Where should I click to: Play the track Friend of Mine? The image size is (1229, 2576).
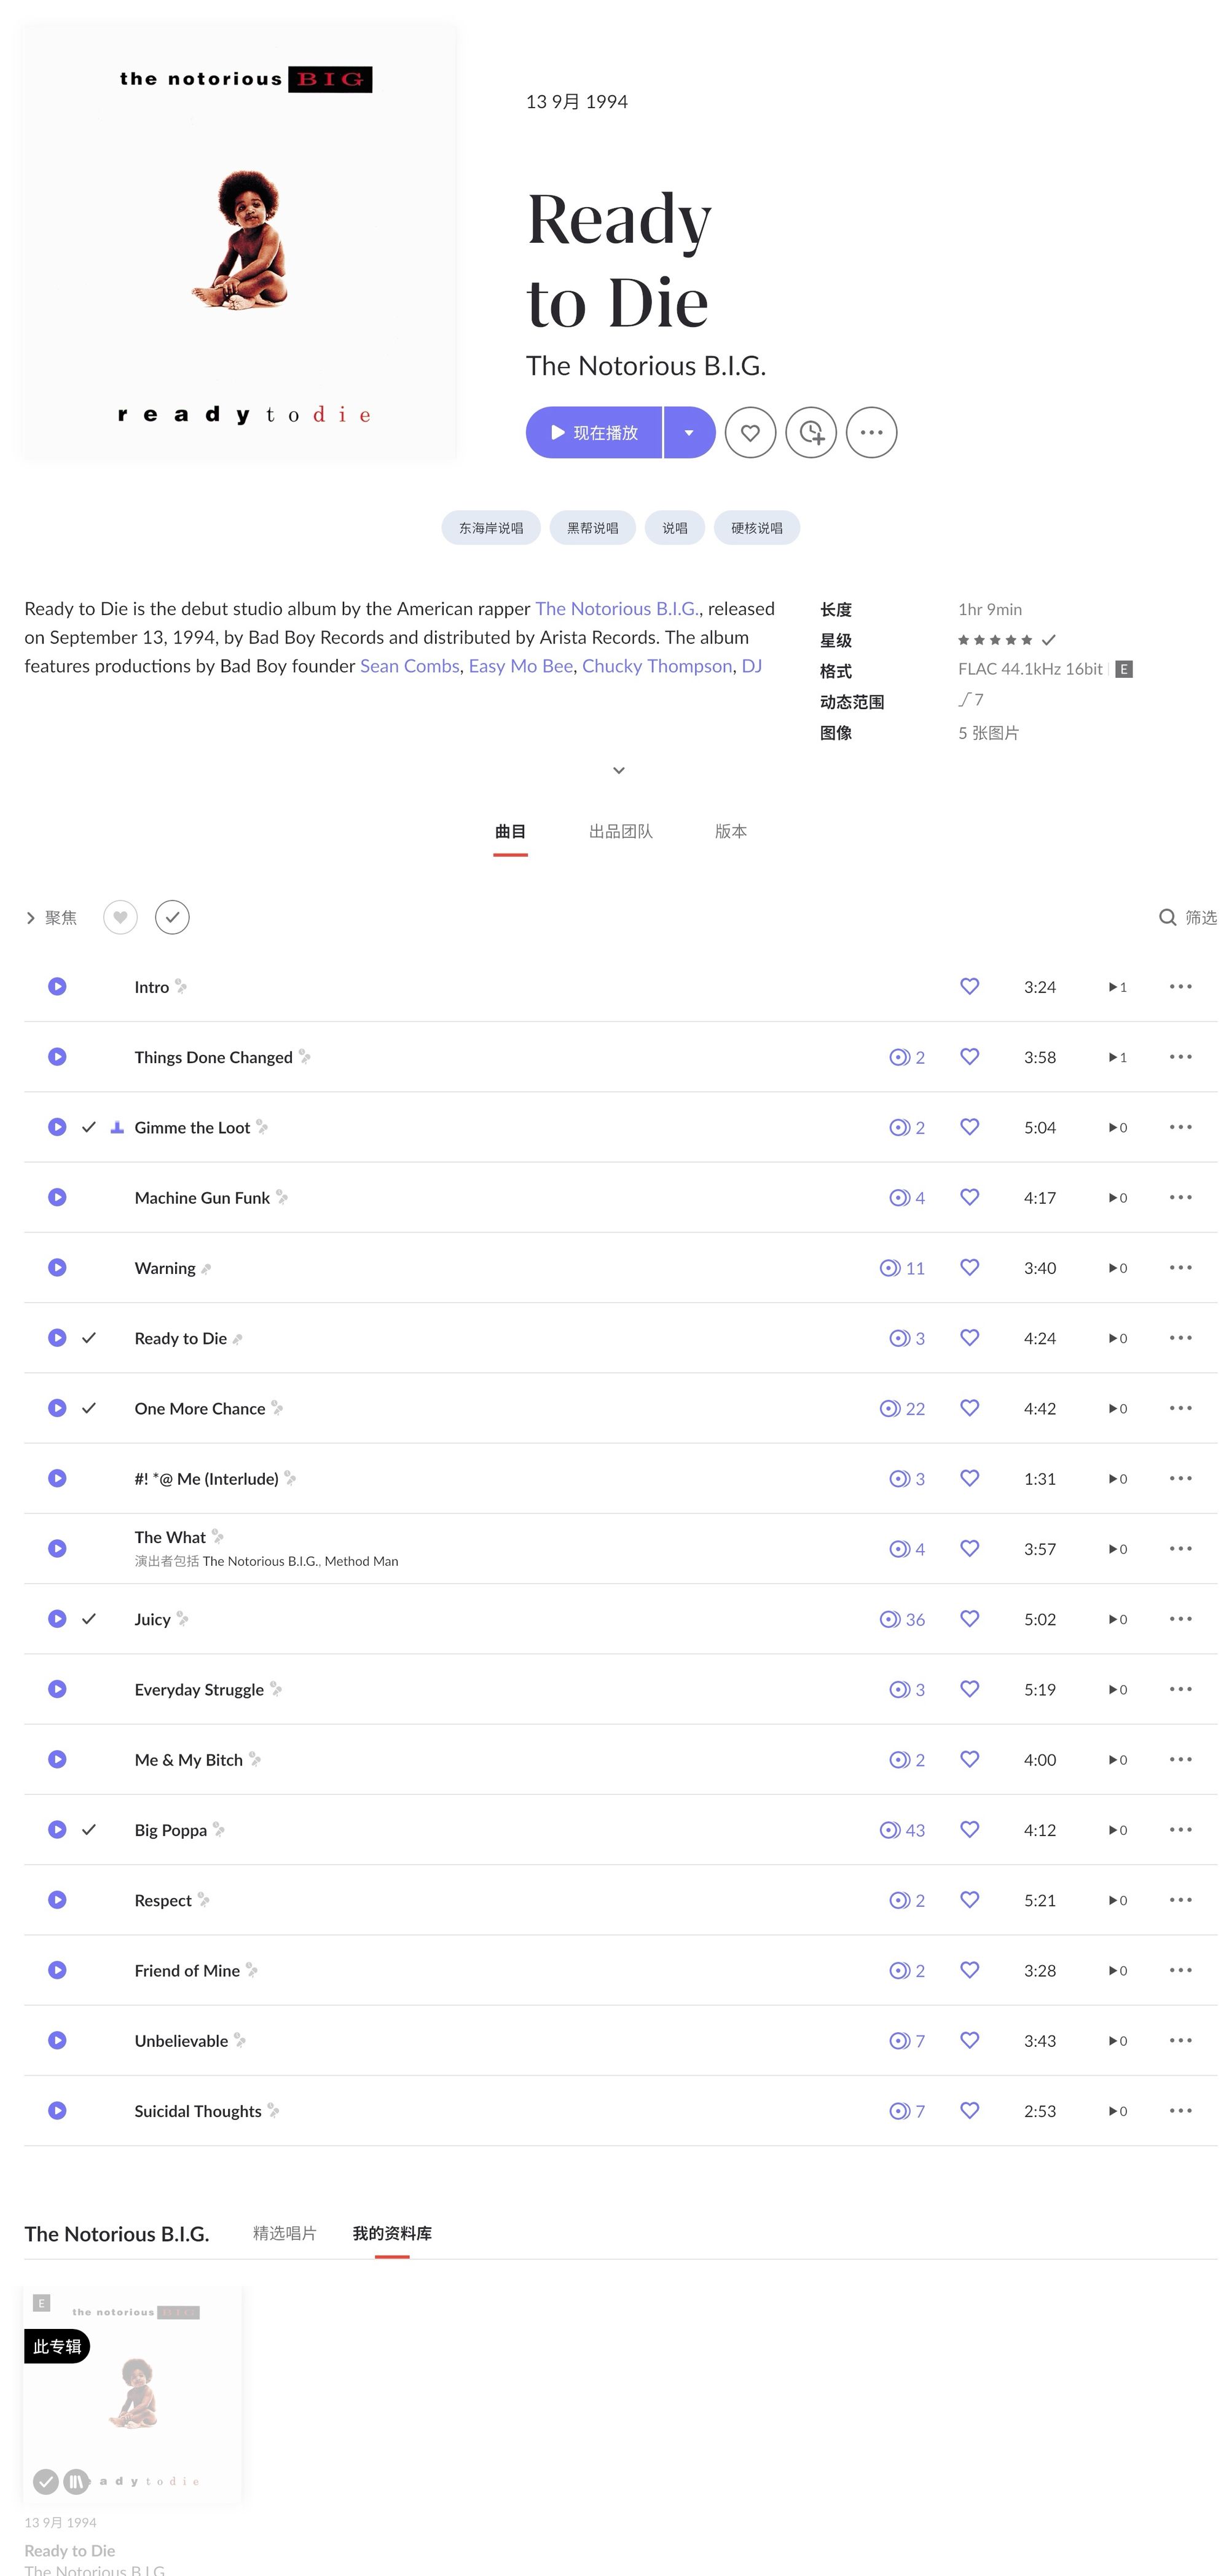(x=57, y=1969)
